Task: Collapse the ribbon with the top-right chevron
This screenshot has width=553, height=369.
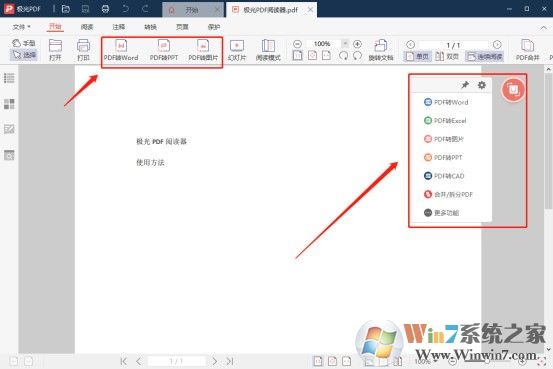Action: [x=543, y=28]
